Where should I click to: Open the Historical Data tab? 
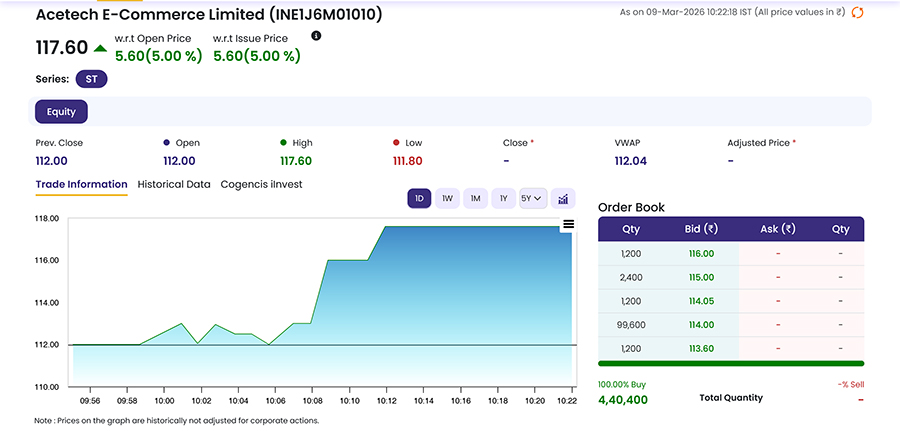[174, 184]
